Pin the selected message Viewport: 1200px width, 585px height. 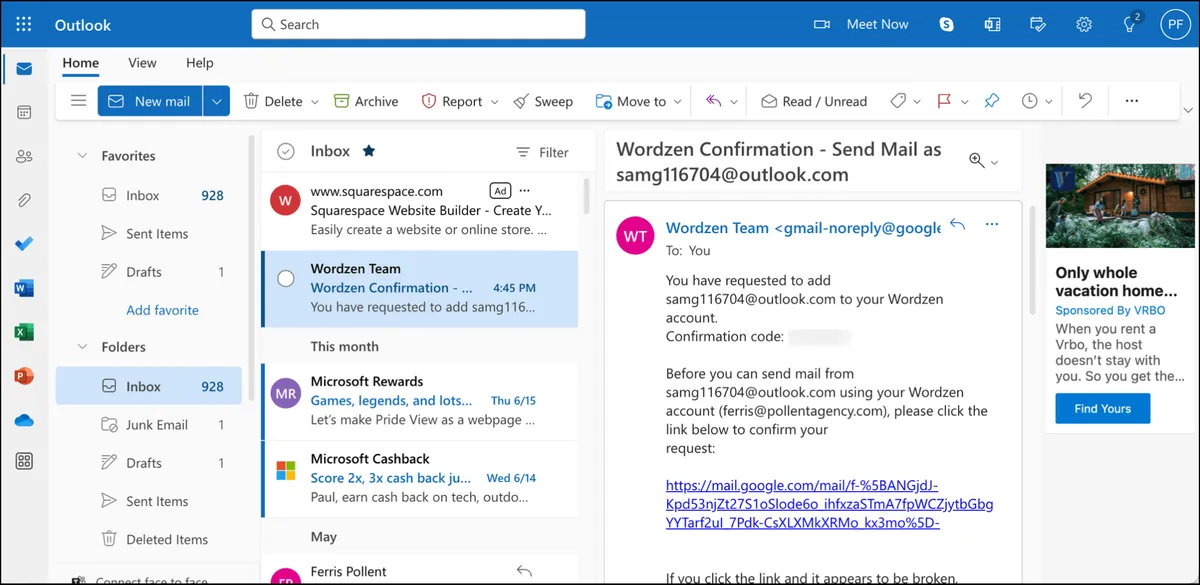coord(992,101)
